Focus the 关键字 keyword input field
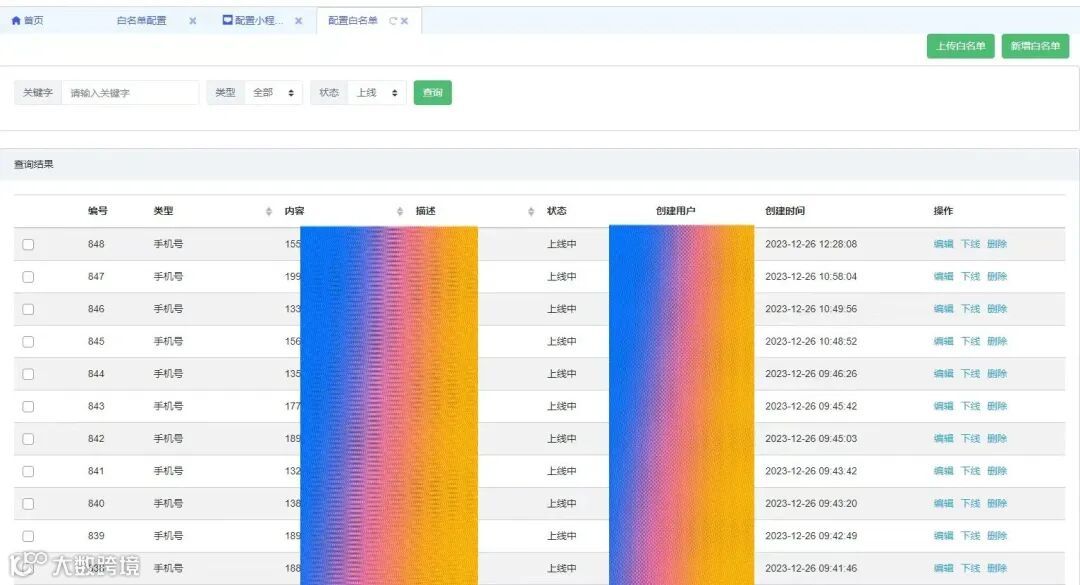 (x=130, y=92)
